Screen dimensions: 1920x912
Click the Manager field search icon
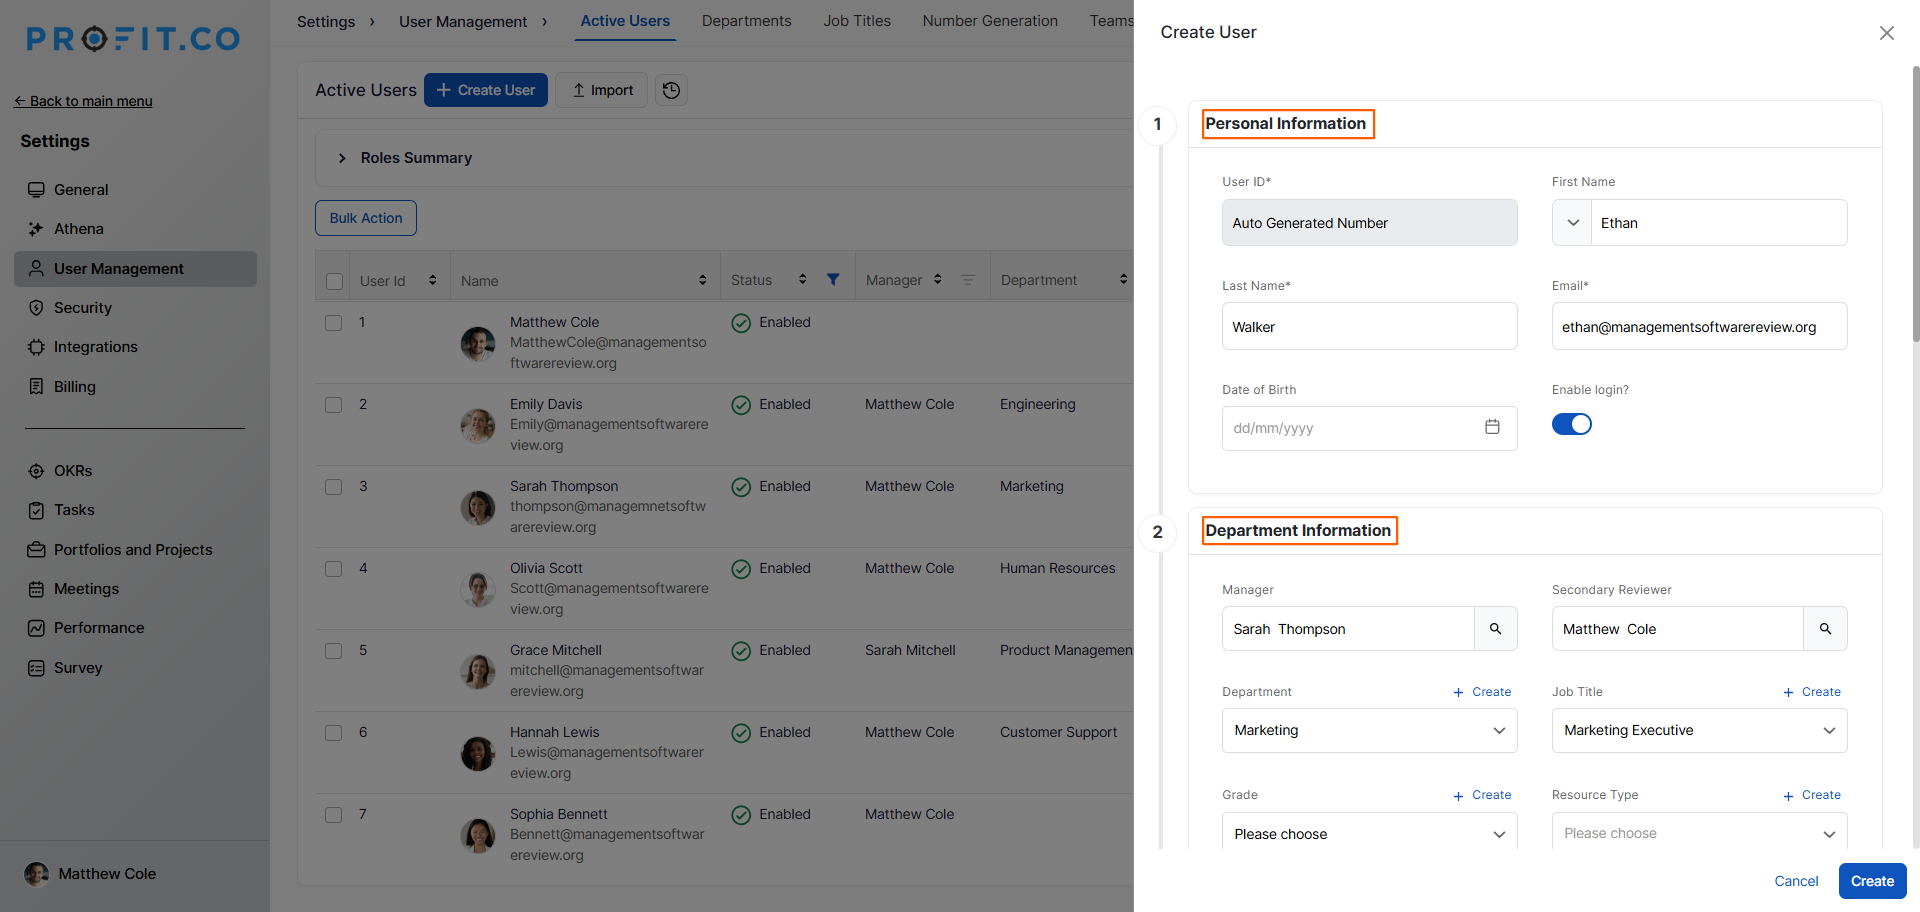[1495, 629]
